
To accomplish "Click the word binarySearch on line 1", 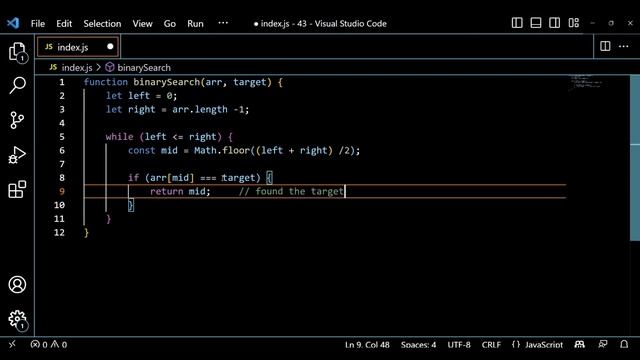I will (167, 82).
